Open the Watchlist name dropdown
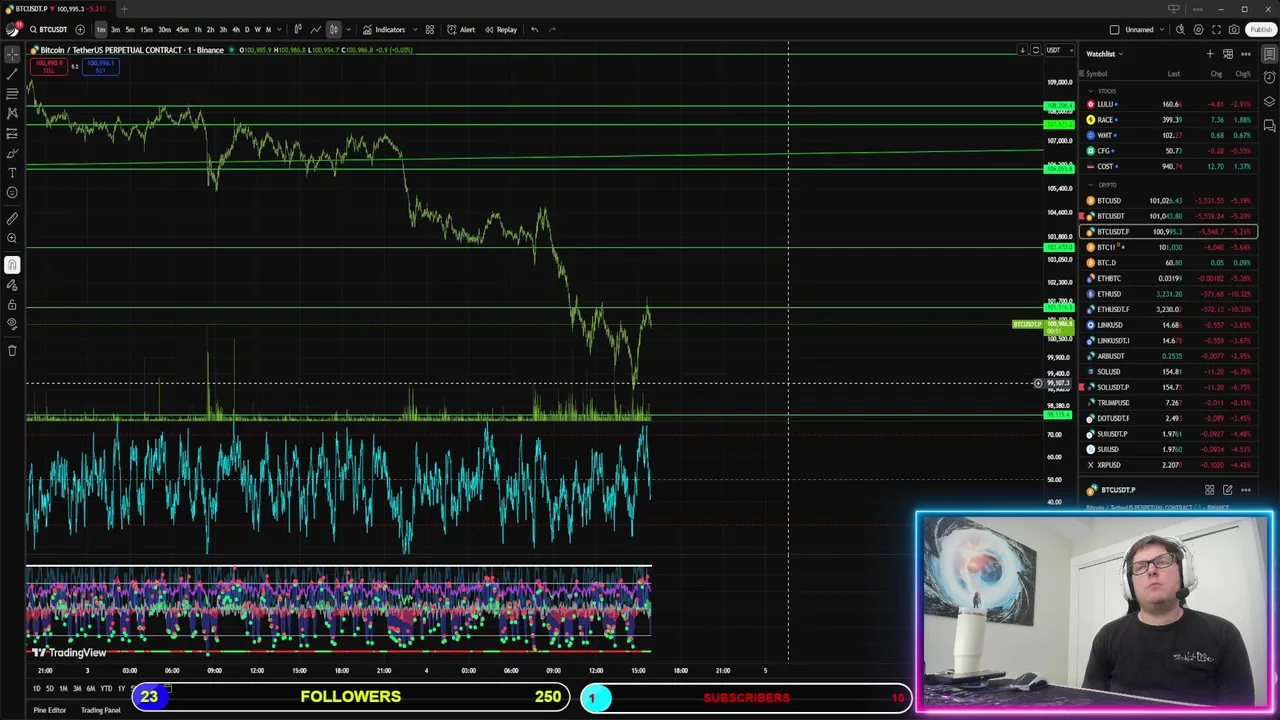This screenshot has height=720, width=1280. pyautogui.click(x=1105, y=54)
